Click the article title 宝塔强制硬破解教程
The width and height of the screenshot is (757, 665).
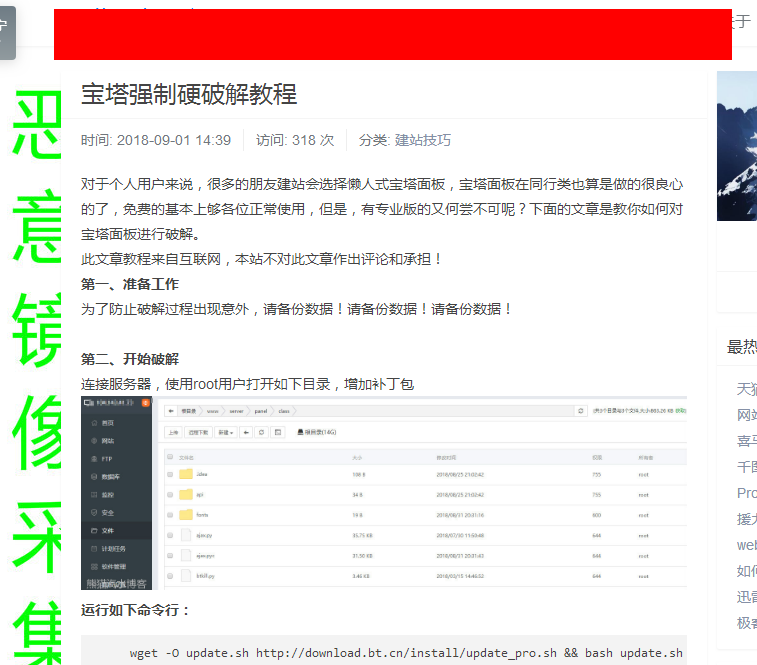pyautogui.click(x=189, y=94)
